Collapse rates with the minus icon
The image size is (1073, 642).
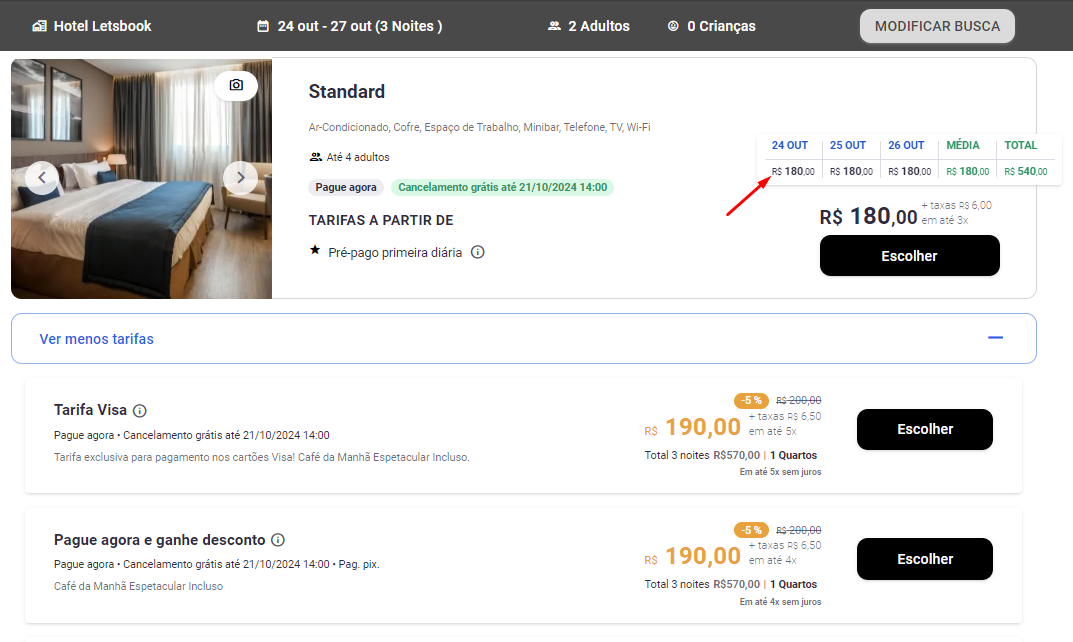(x=996, y=337)
